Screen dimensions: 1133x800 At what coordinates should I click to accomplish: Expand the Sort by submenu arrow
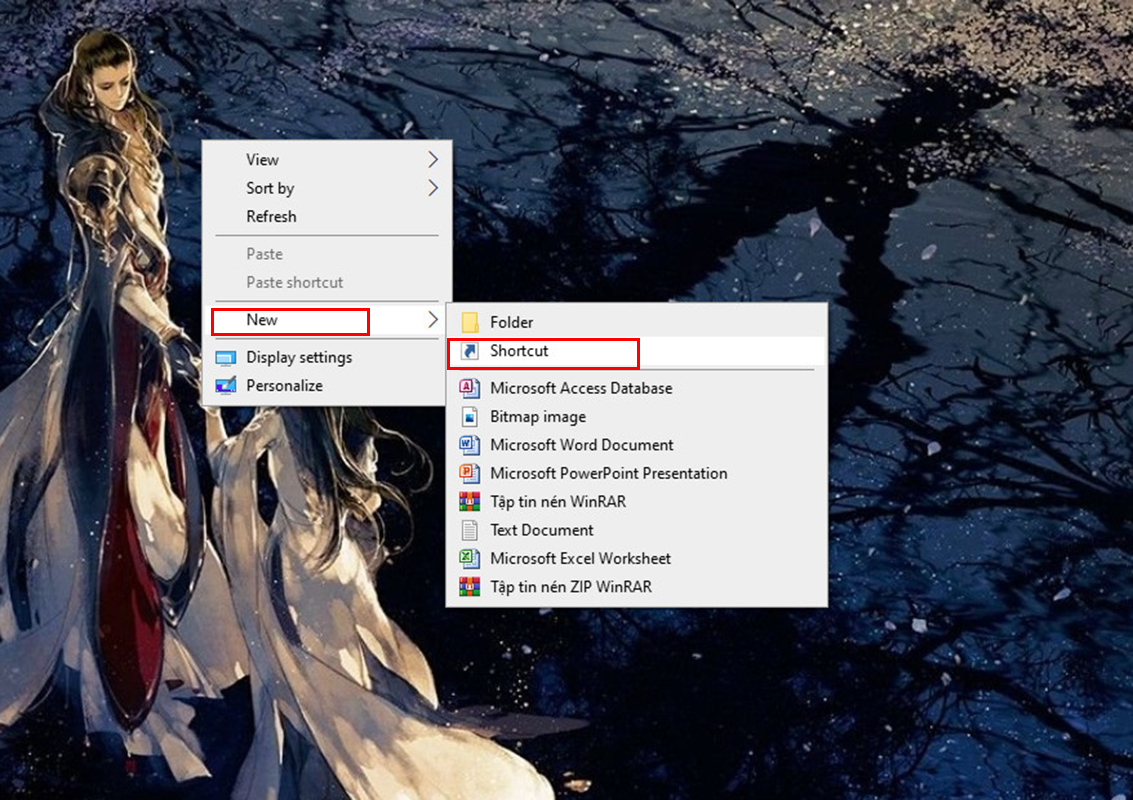433,188
